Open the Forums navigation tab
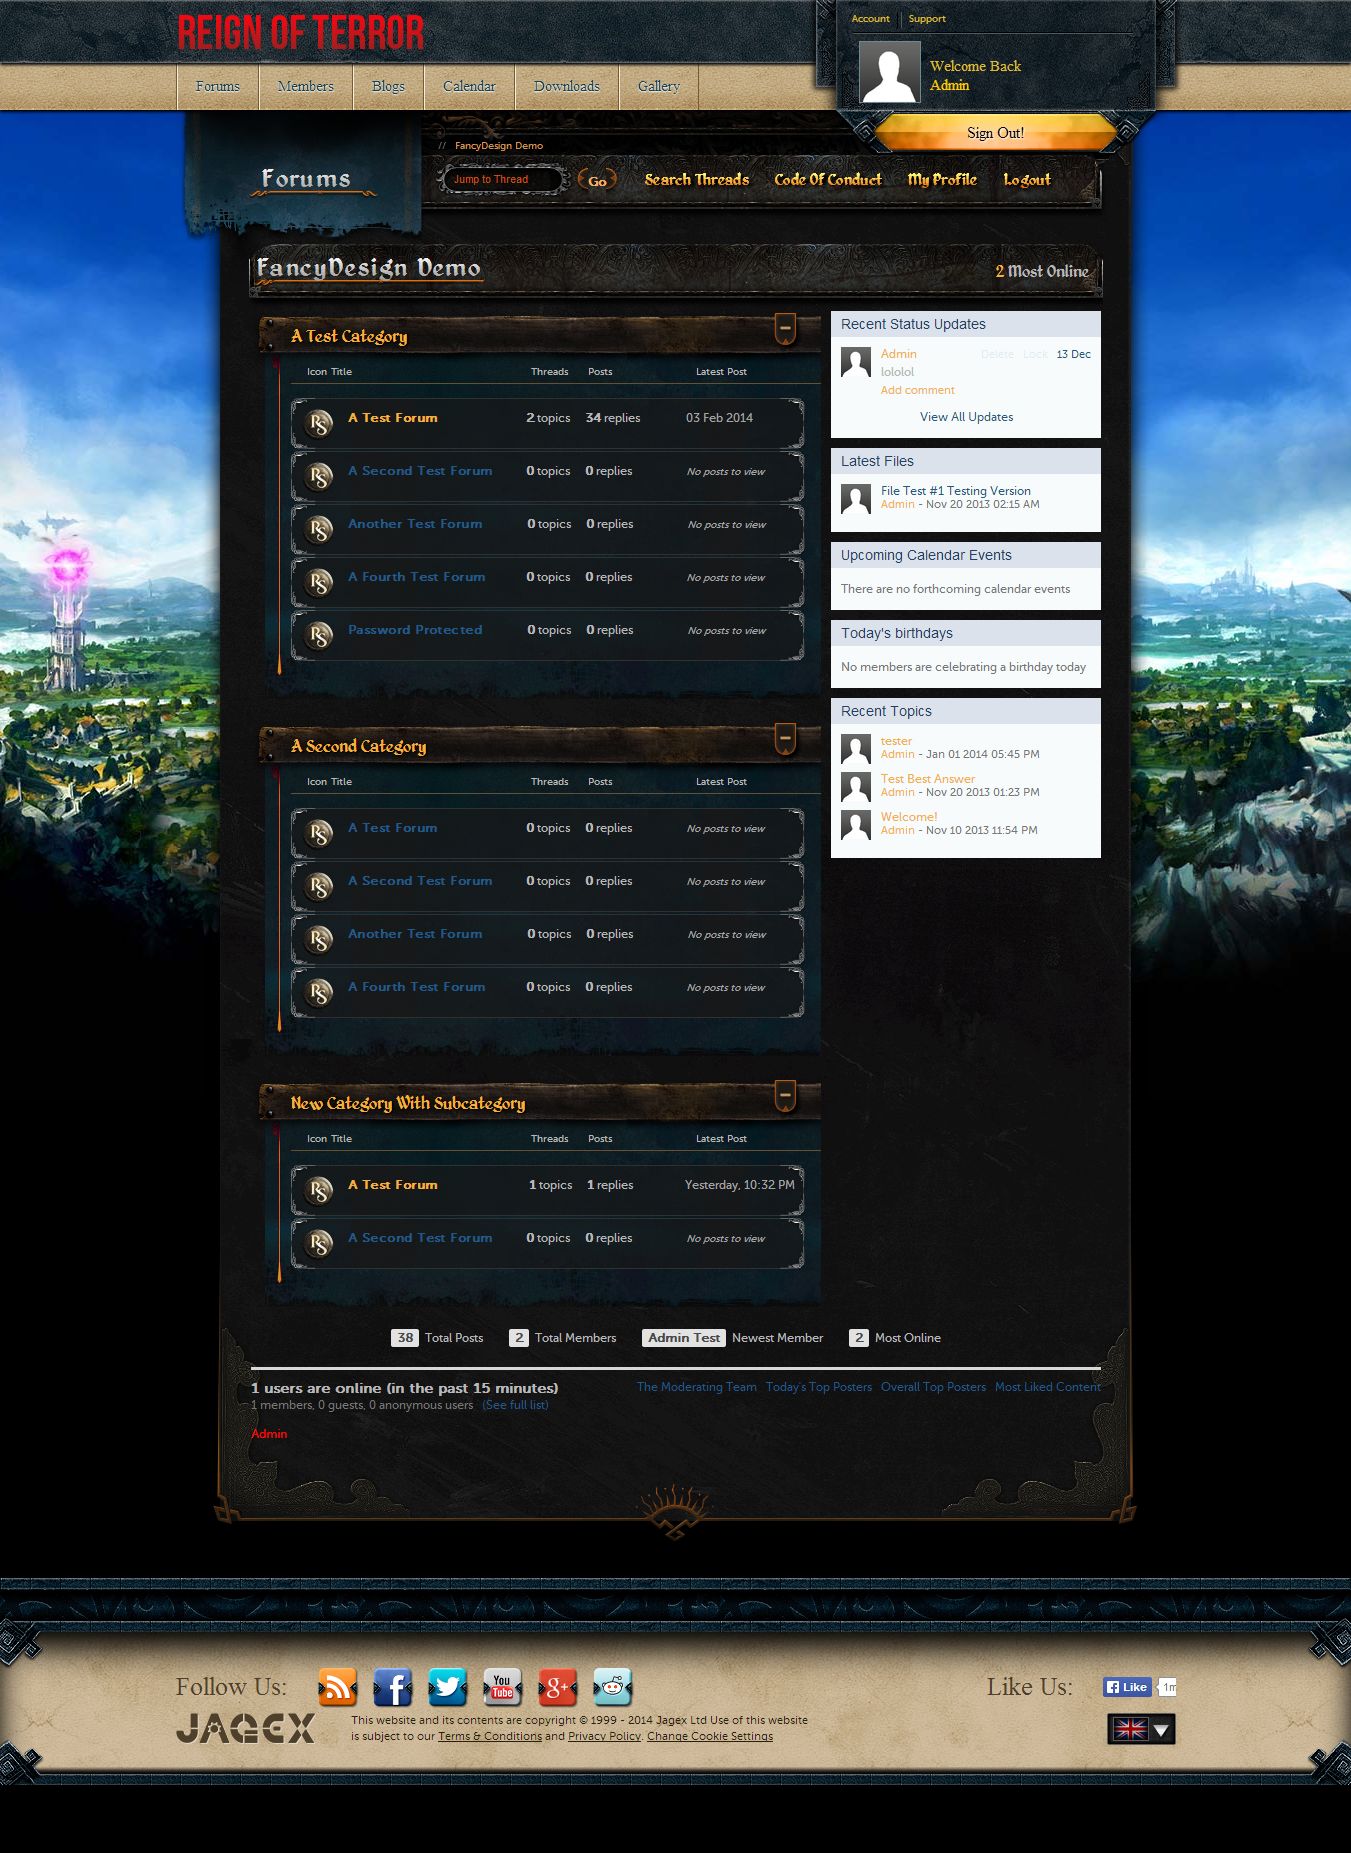The width and height of the screenshot is (1351, 1853). tap(218, 87)
